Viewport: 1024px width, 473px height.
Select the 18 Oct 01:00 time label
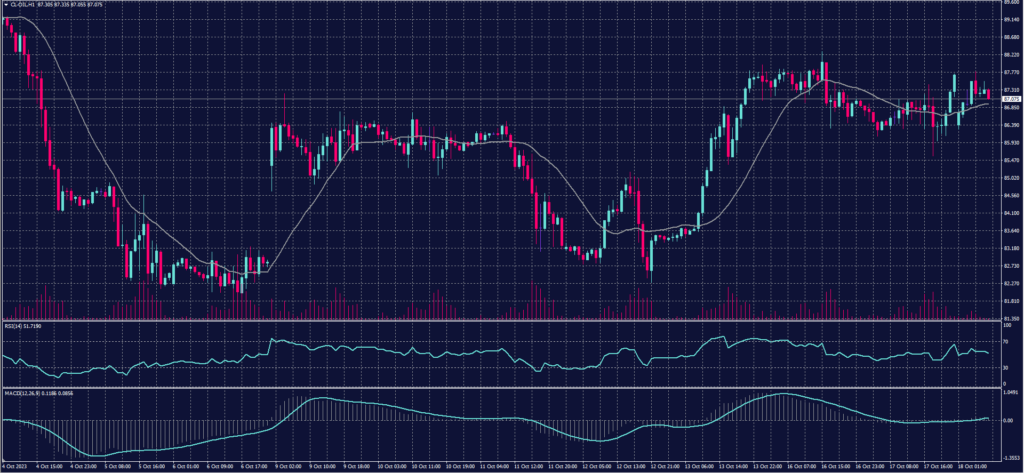(972, 466)
